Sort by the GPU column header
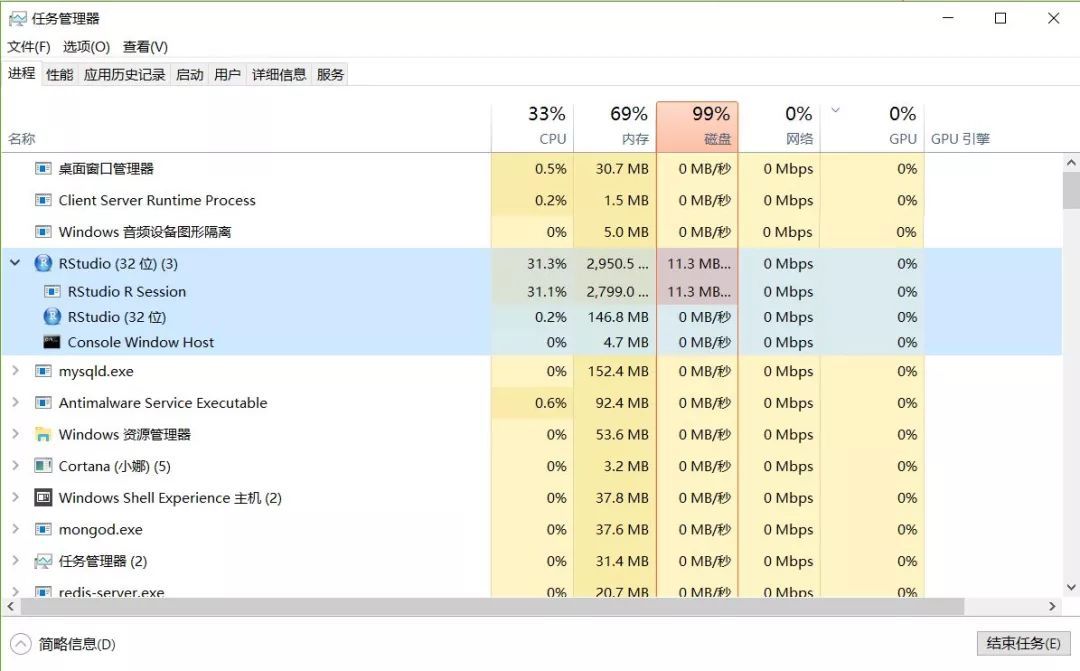 (873, 127)
